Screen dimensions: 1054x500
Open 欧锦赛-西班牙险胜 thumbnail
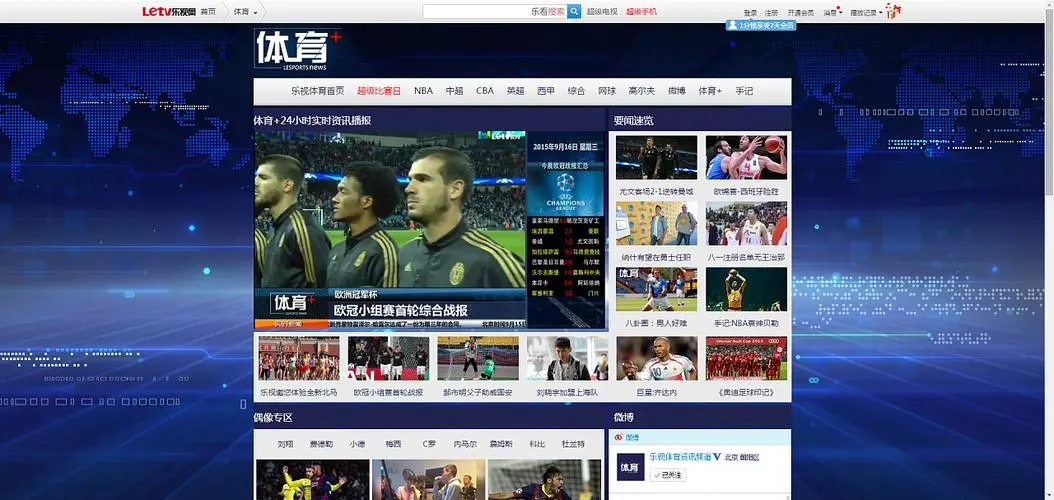(746, 157)
